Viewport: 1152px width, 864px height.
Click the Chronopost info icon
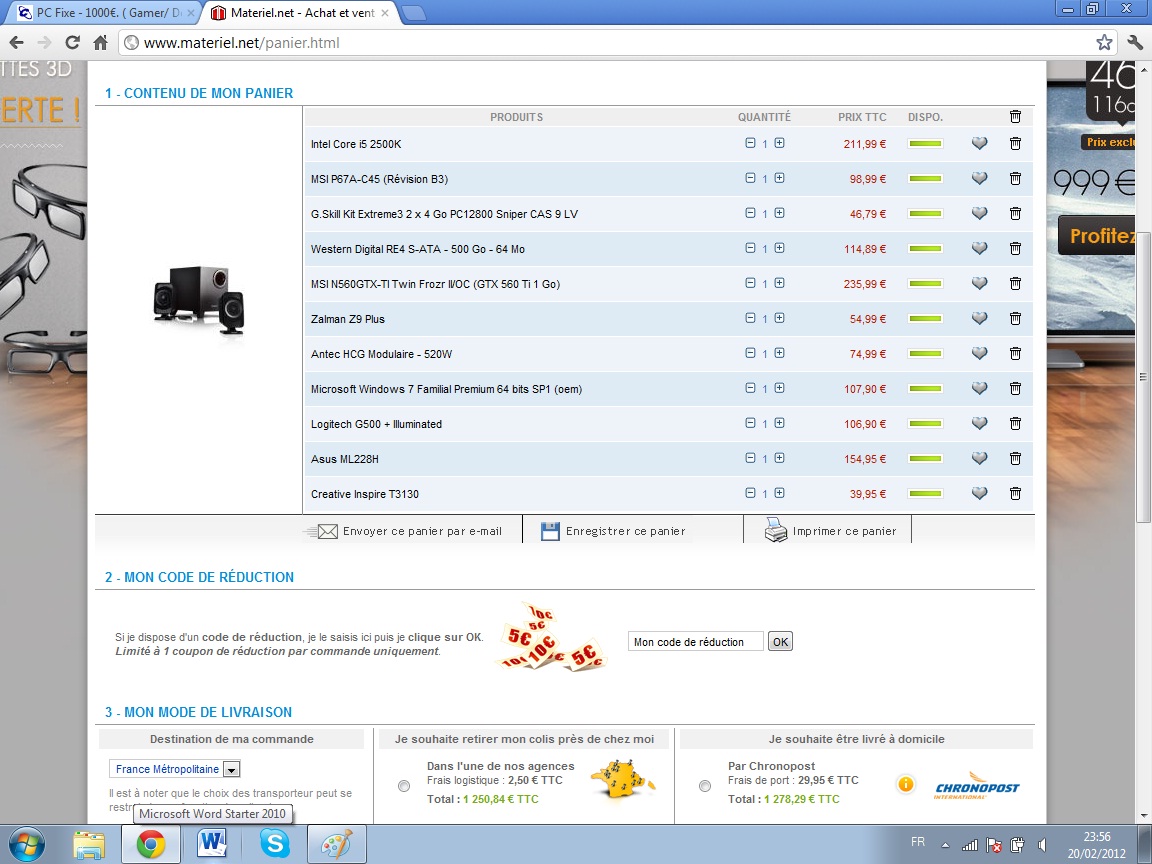[906, 785]
